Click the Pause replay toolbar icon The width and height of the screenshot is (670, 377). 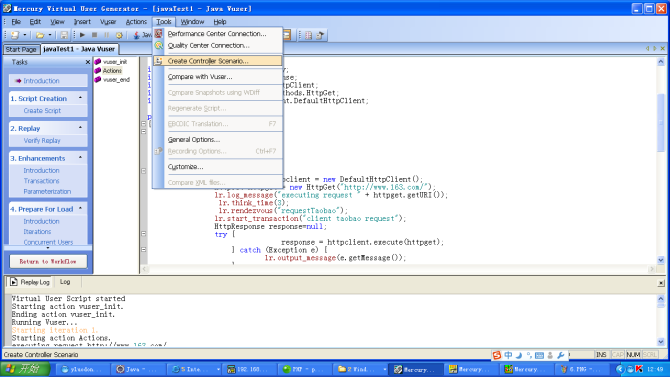coord(106,35)
